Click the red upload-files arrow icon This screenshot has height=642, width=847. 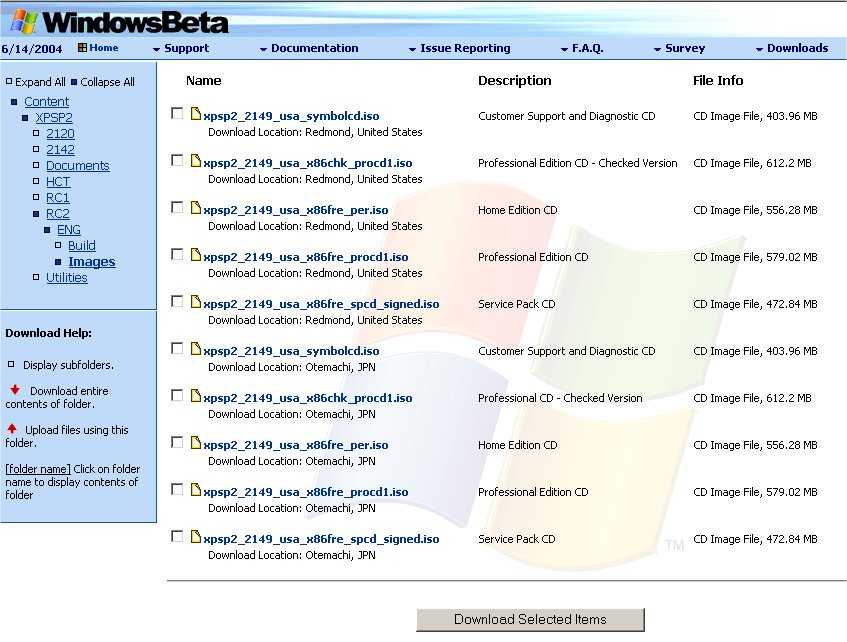12,429
